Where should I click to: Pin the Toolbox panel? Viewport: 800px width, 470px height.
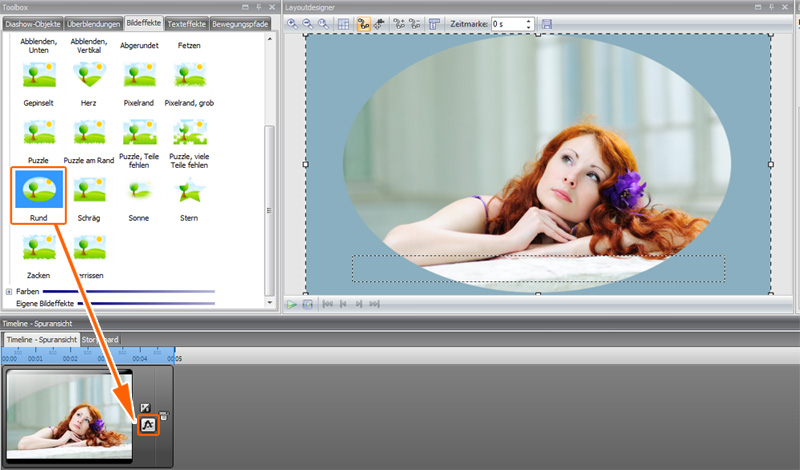click(x=259, y=7)
